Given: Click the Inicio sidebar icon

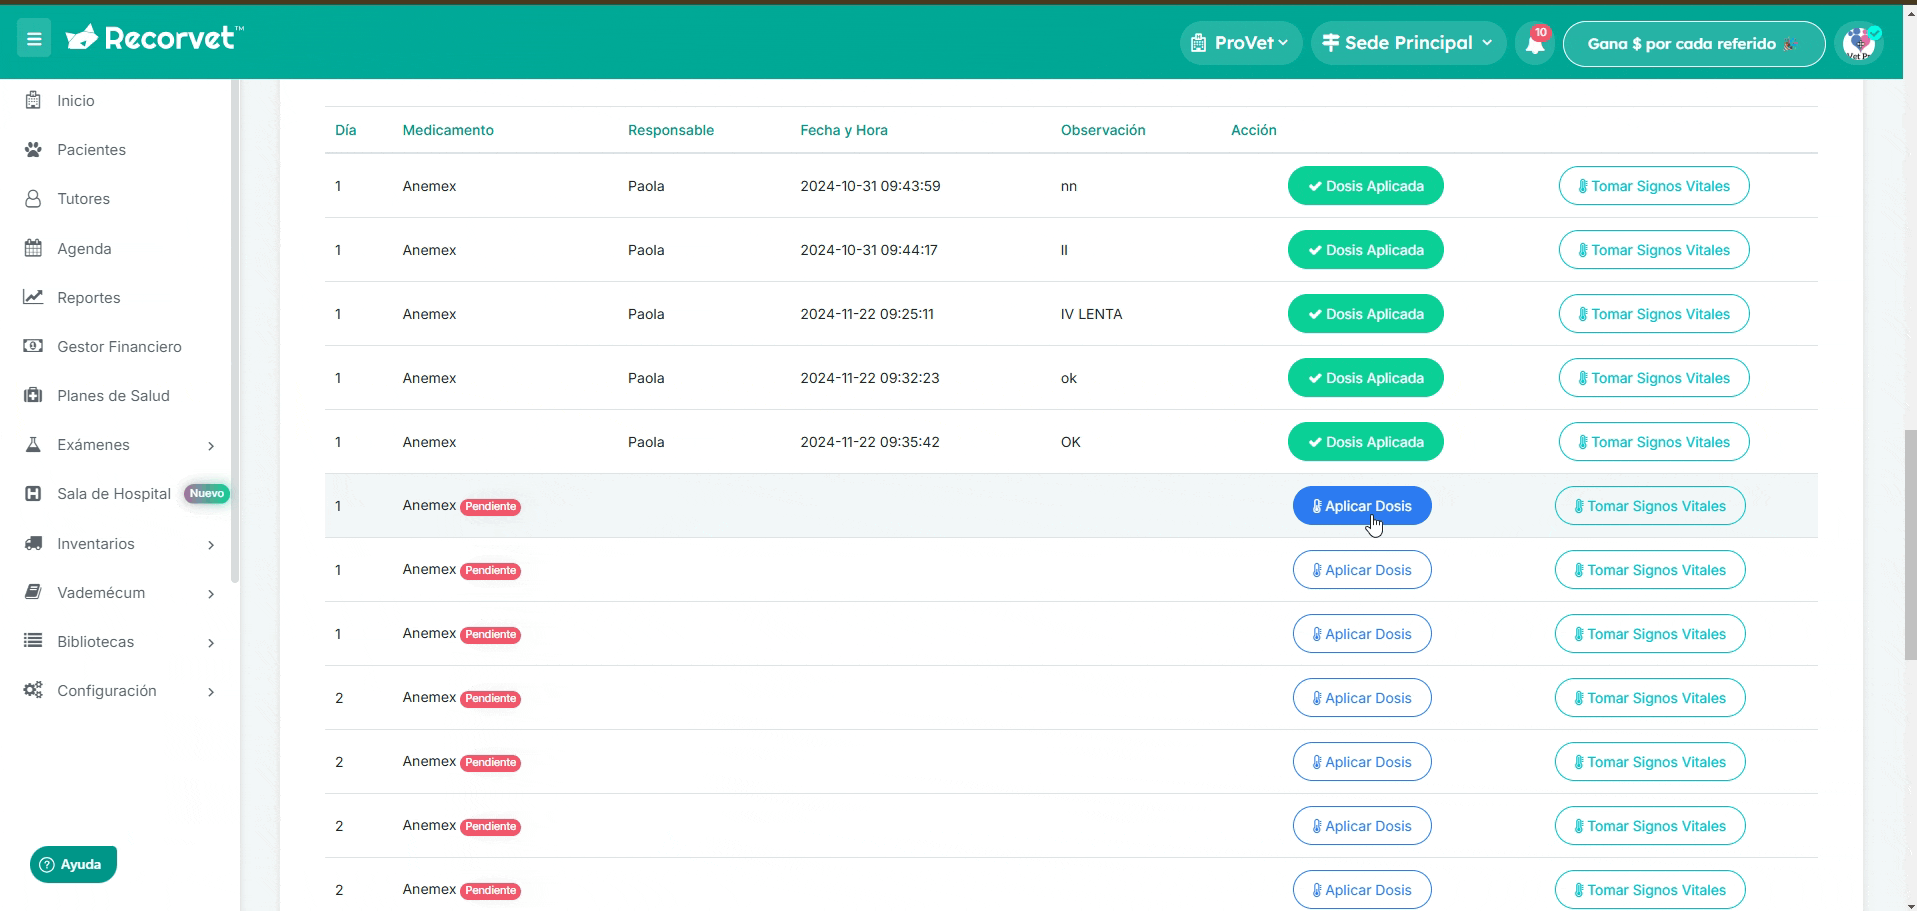Looking at the screenshot, I should tap(33, 100).
